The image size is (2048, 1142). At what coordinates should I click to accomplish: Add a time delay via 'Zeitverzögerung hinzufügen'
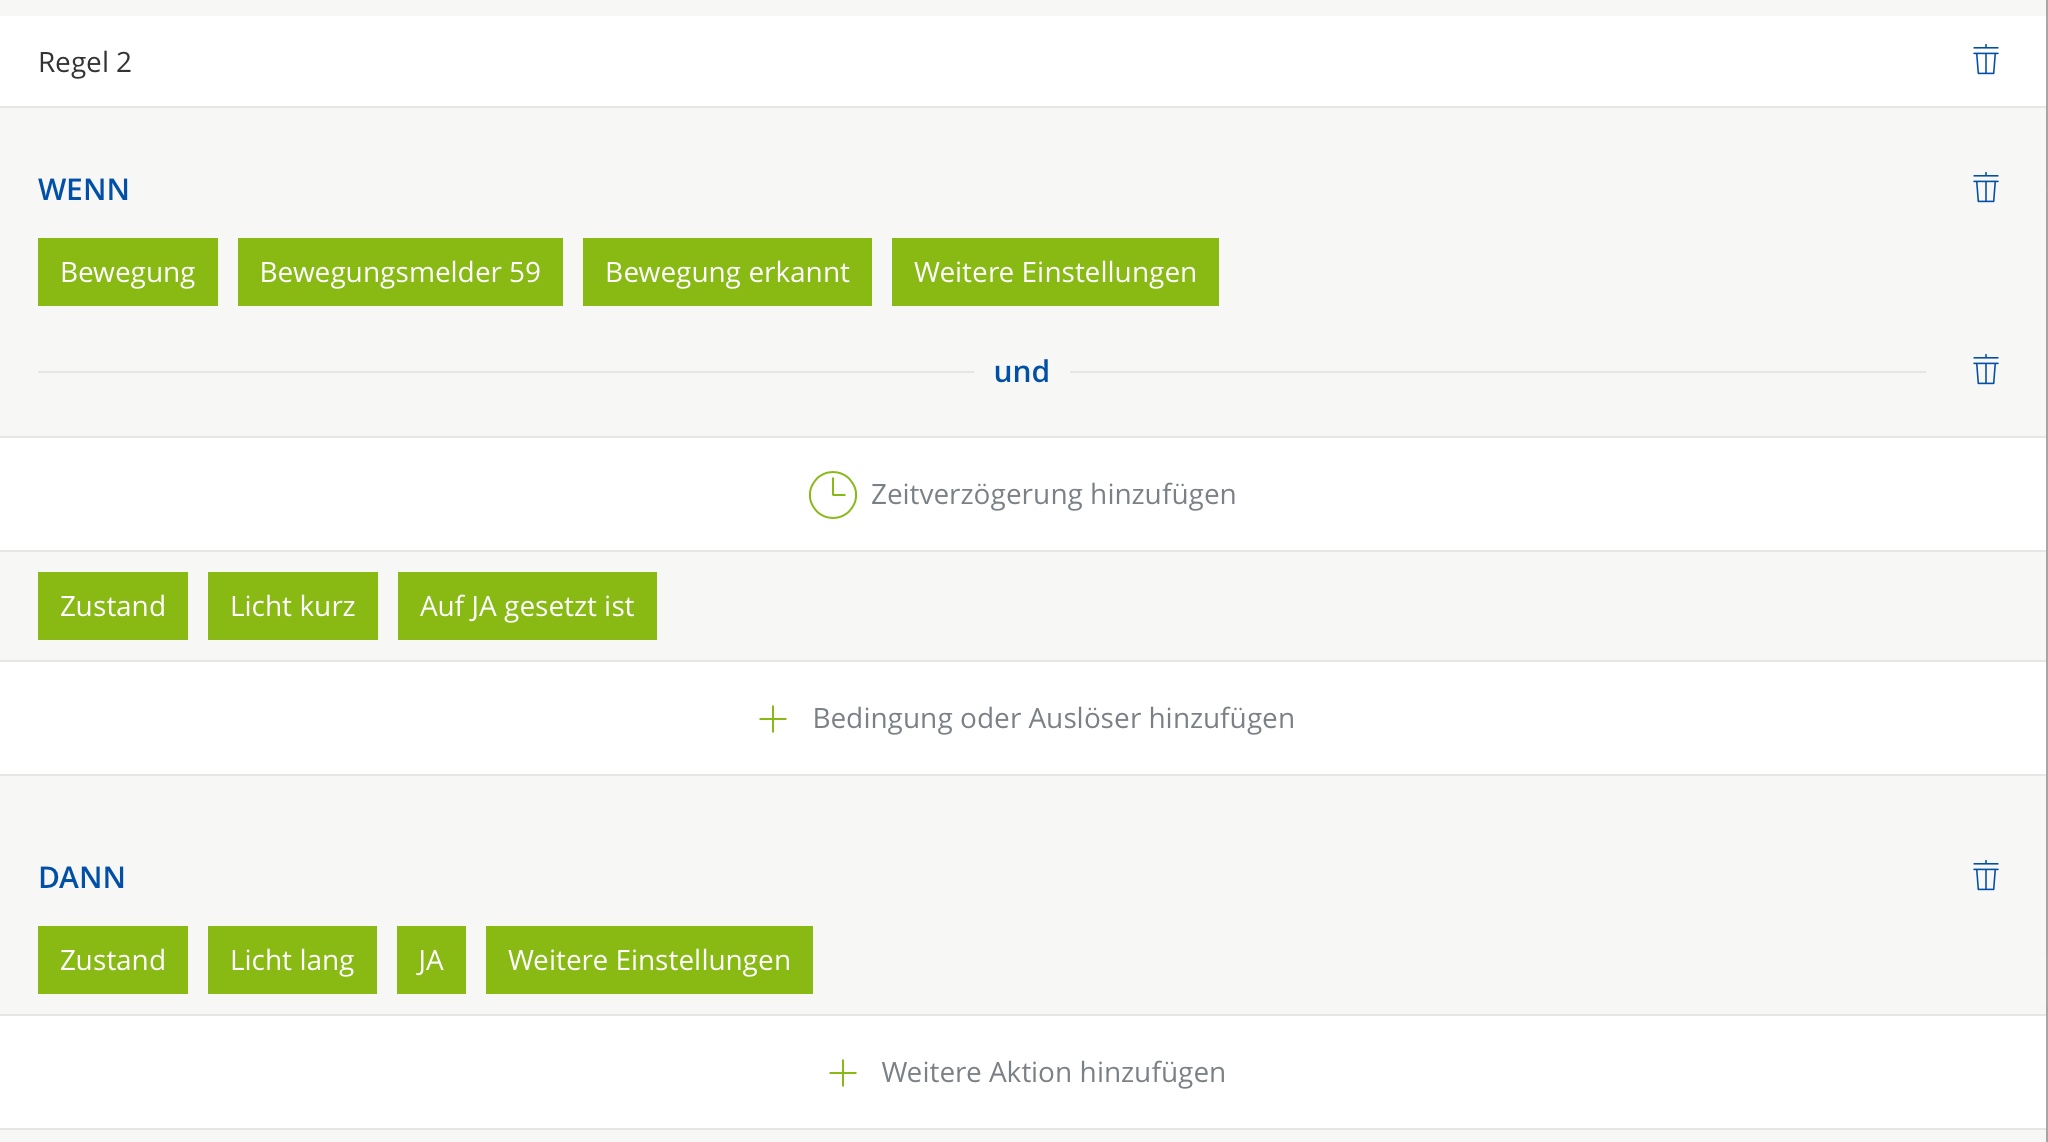click(1053, 495)
